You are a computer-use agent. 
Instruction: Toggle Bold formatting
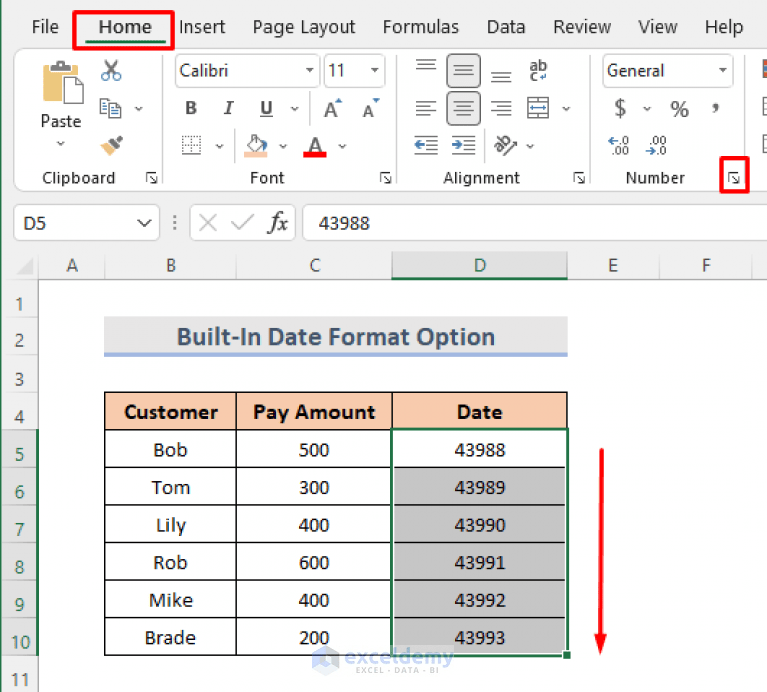191,108
